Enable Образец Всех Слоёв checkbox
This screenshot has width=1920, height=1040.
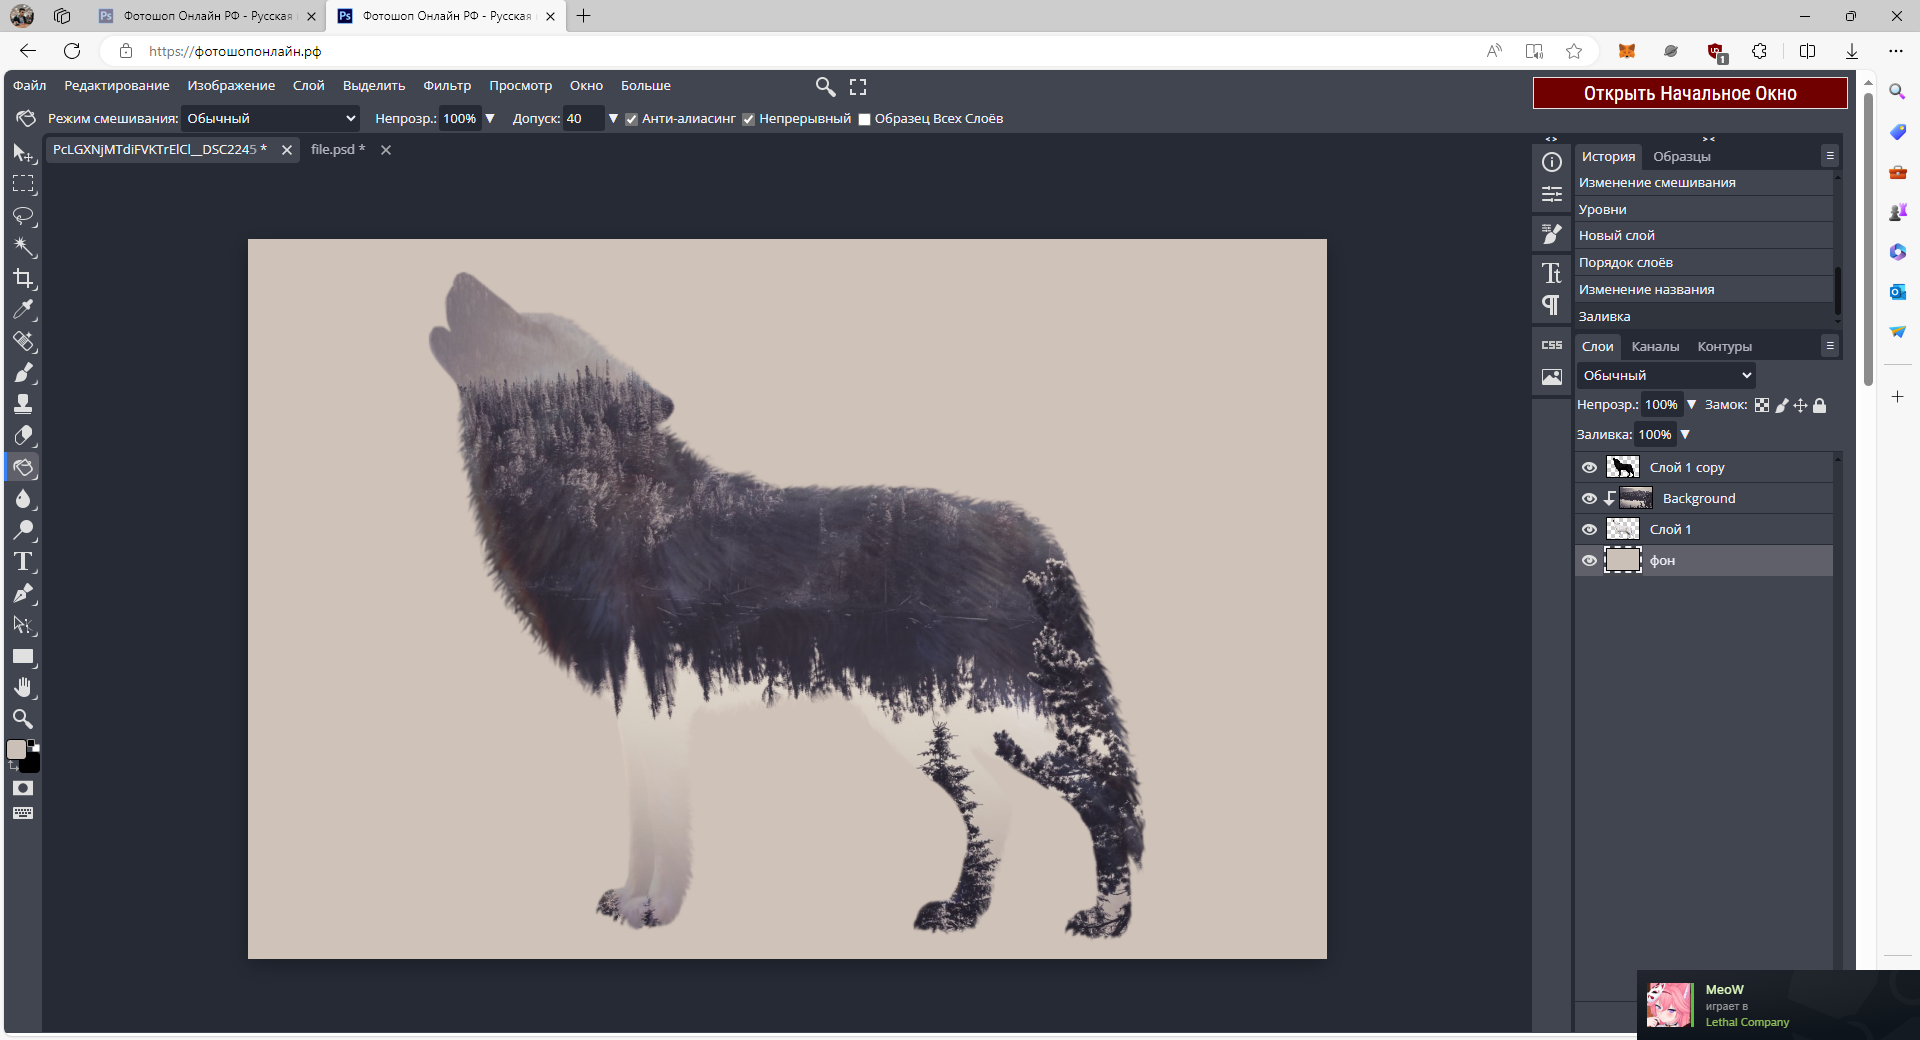coord(864,119)
